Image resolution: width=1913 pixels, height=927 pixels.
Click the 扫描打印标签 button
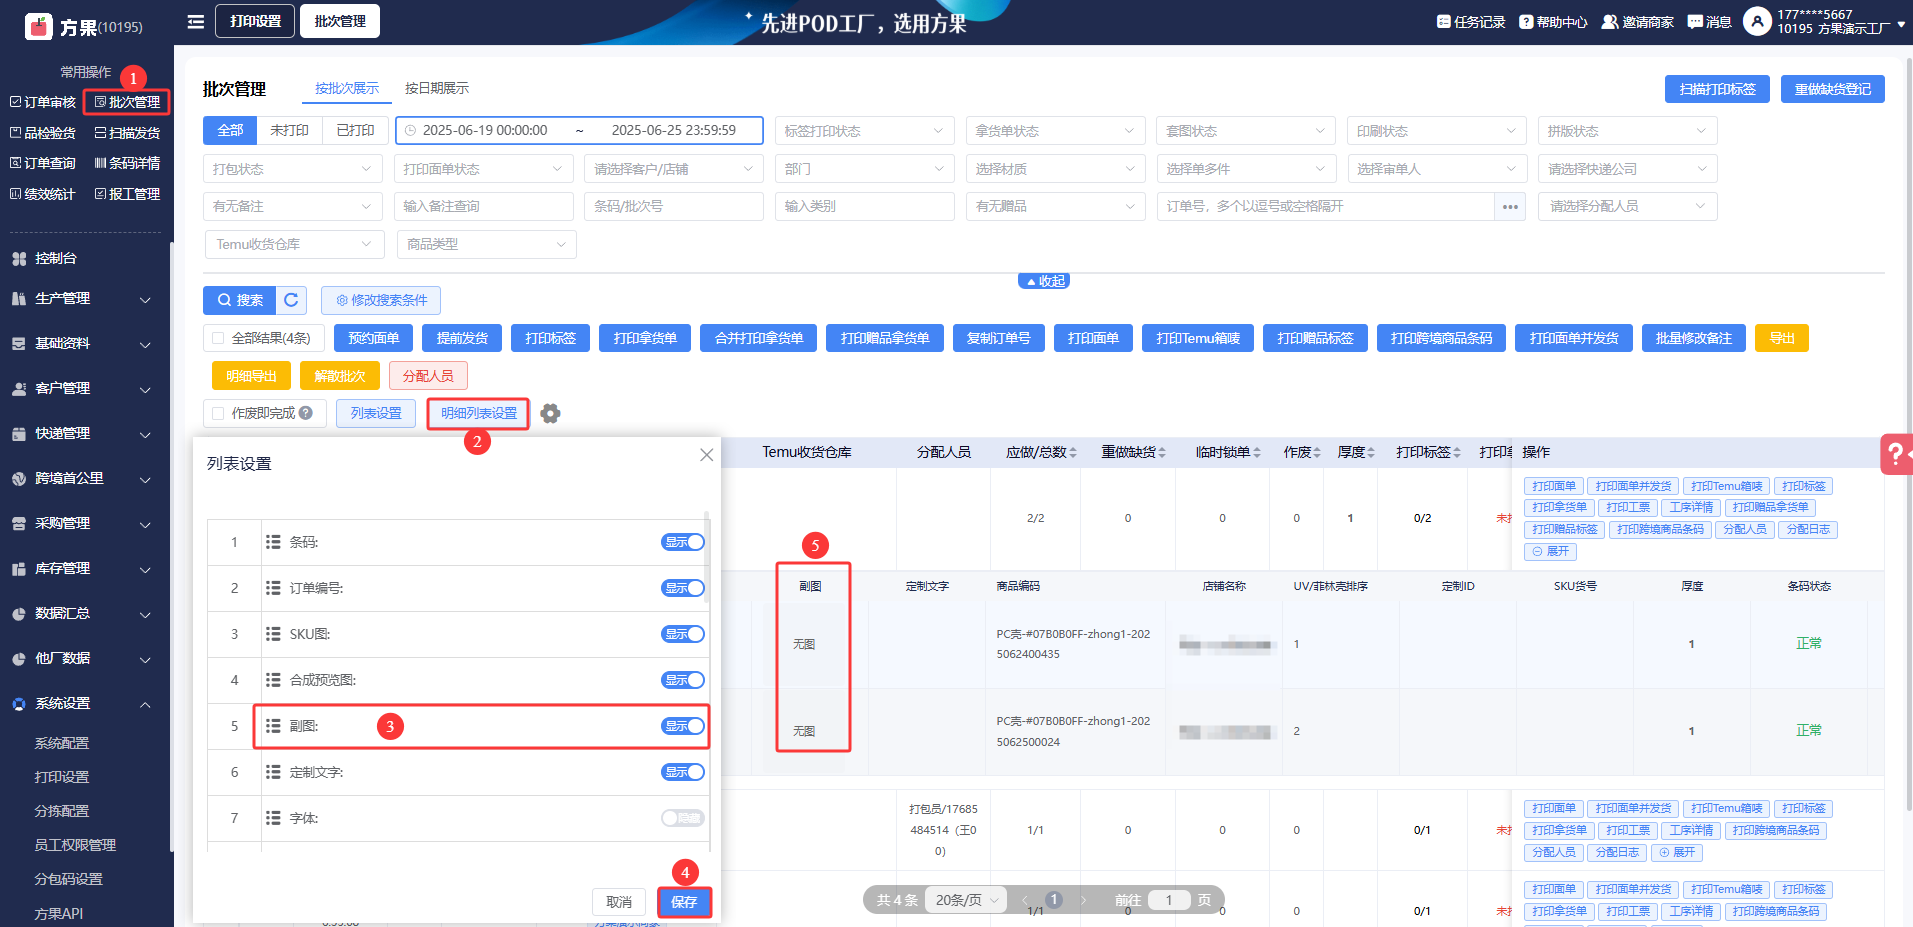1717,89
